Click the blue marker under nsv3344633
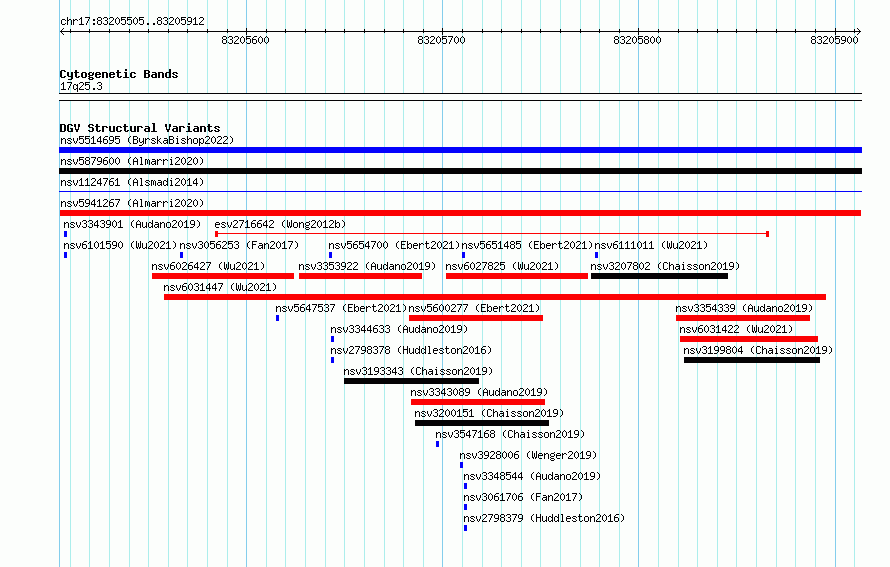Viewport: 890px width, 567px height. (333, 339)
